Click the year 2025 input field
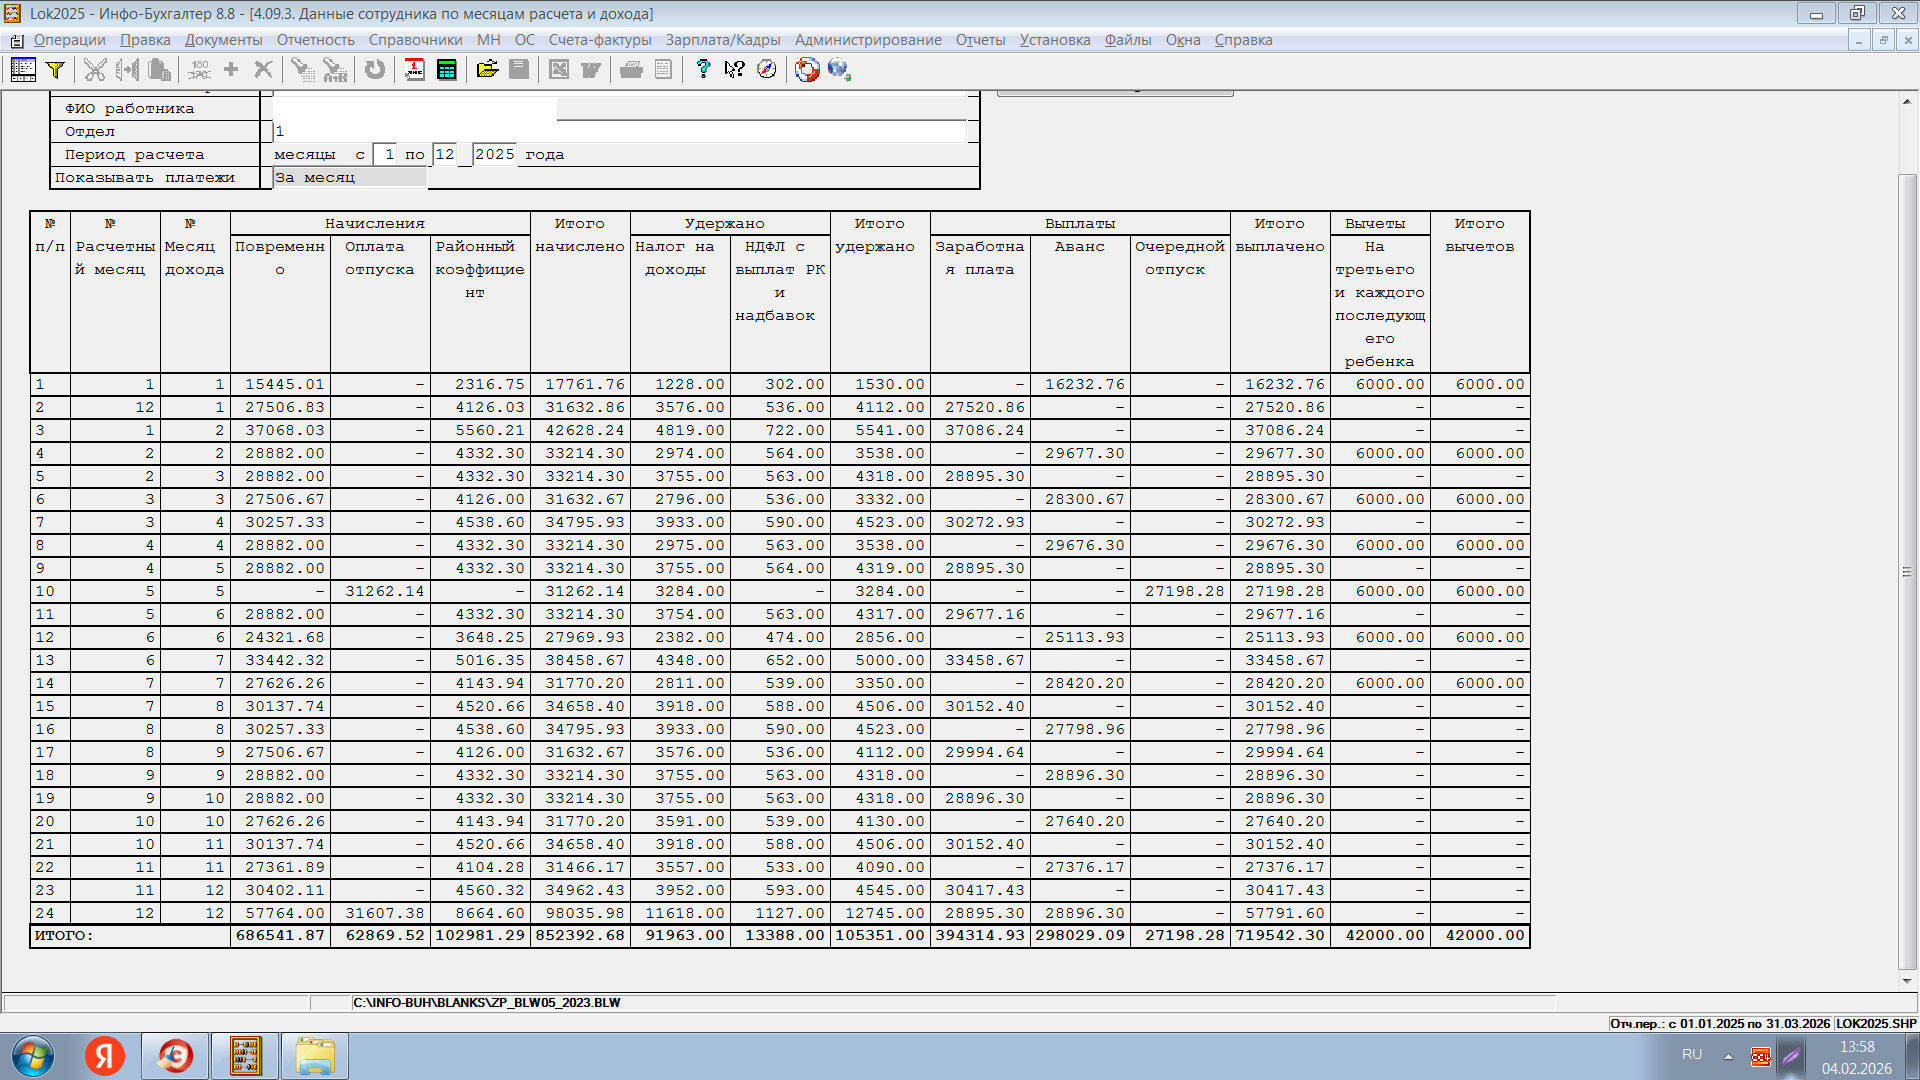 point(494,154)
